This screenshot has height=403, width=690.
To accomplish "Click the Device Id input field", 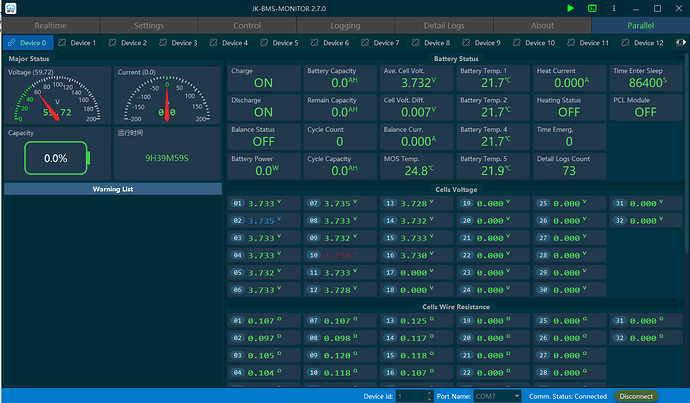I will (x=411, y=396).
